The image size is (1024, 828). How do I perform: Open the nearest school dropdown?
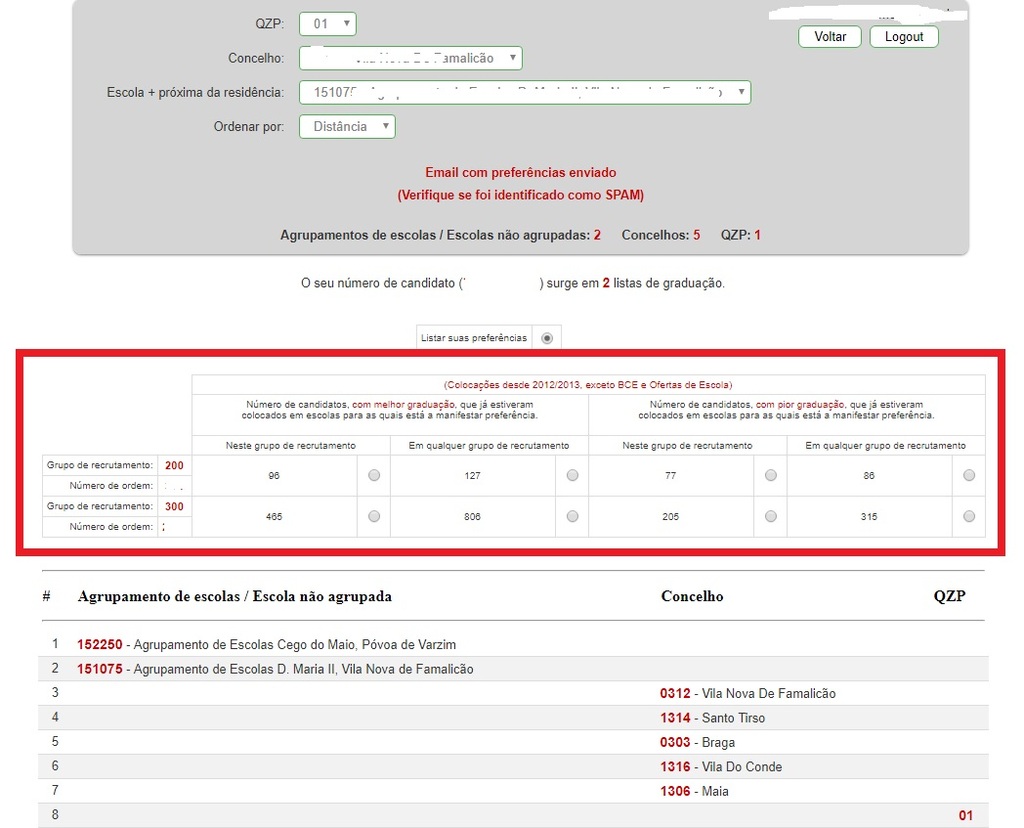(524, 92)
